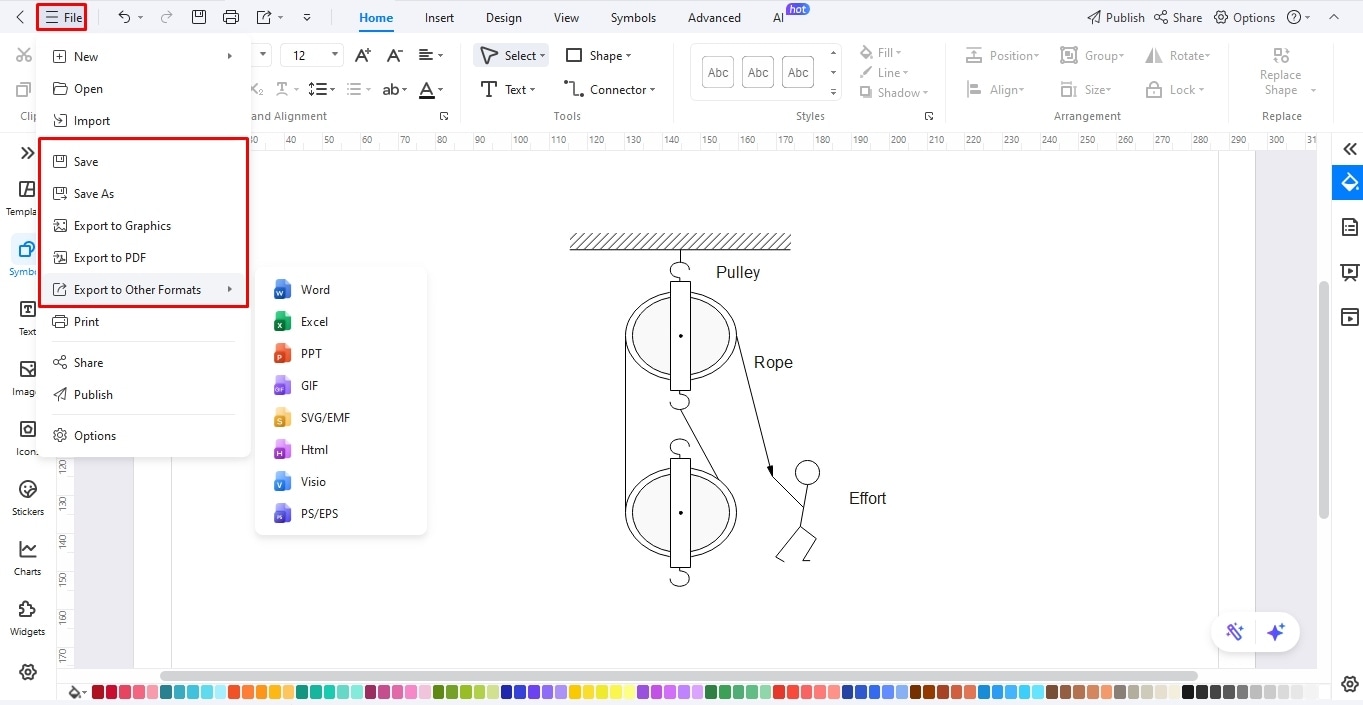Click the magic wand floating button
The image size is (1363, 705).
1235,632
